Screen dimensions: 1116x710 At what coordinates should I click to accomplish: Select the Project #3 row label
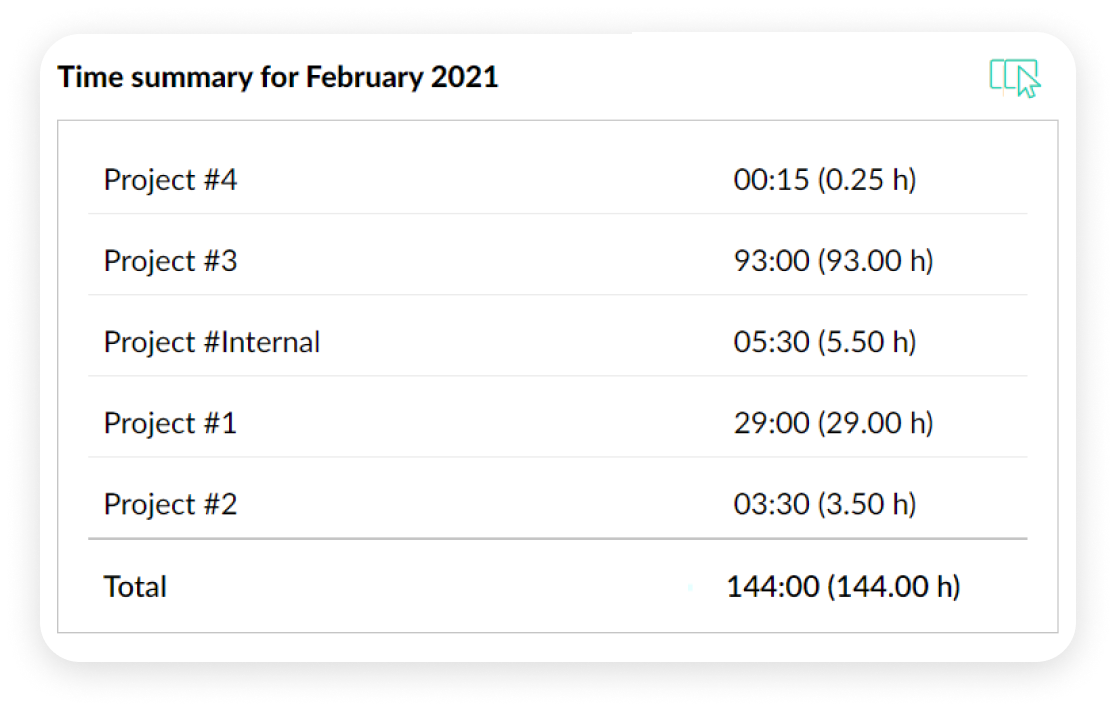(171, 262)
